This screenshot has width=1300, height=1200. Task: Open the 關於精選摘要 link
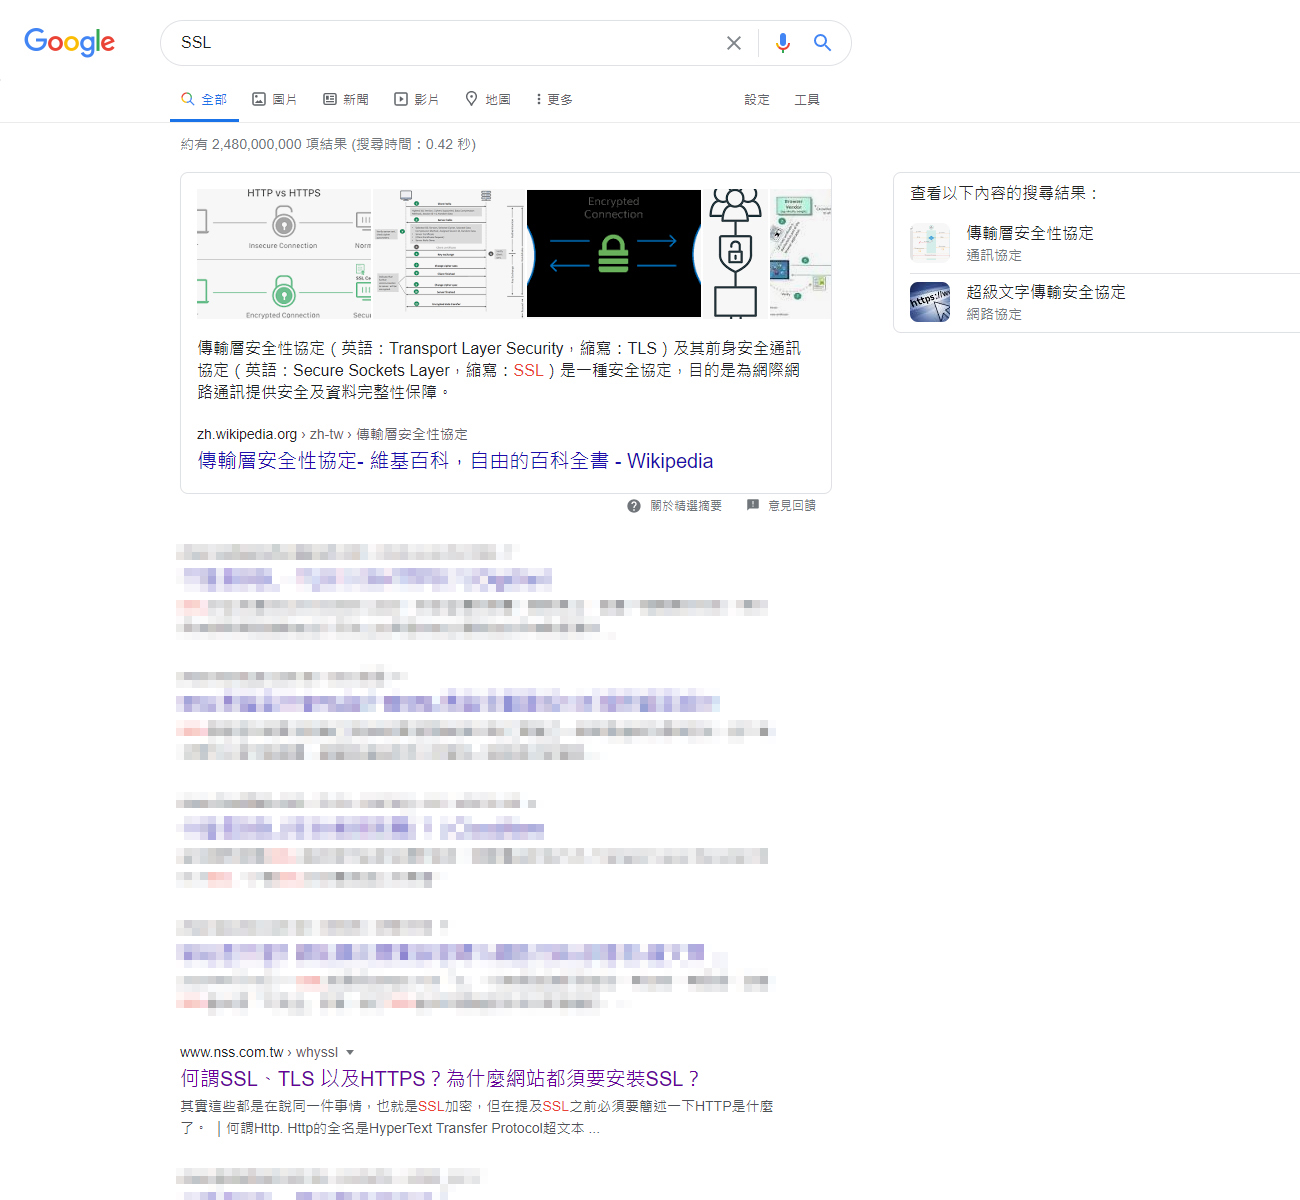pyautogui.click(x=686, y=506)
